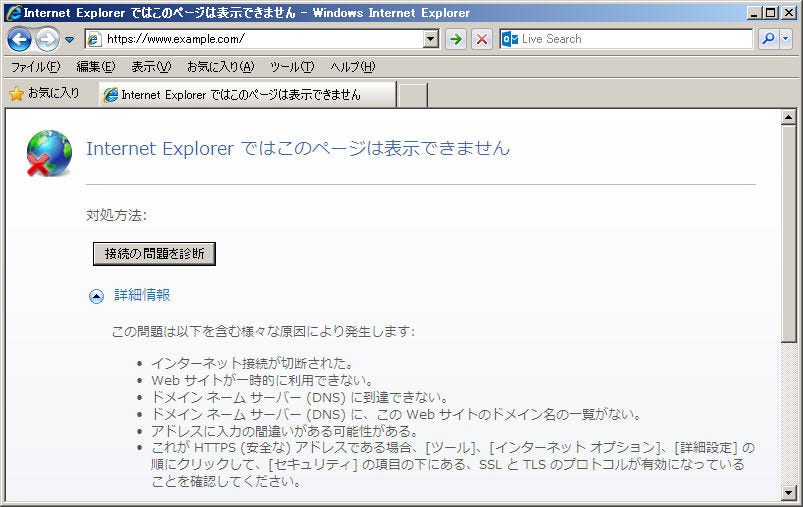Click the globe error icon in page
The height and width of the screenshot is (507, 803).
click(x=49, y=153)
